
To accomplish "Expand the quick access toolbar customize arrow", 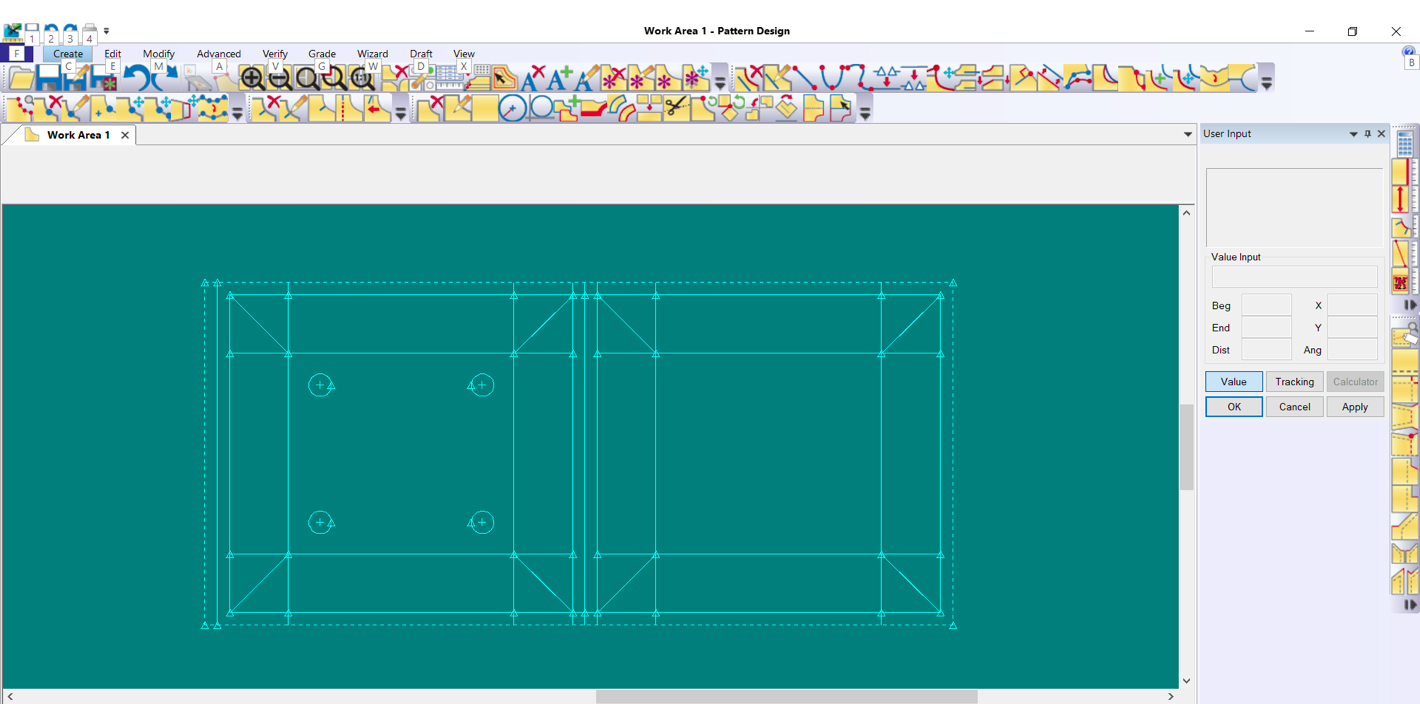I will coord(107,31).
